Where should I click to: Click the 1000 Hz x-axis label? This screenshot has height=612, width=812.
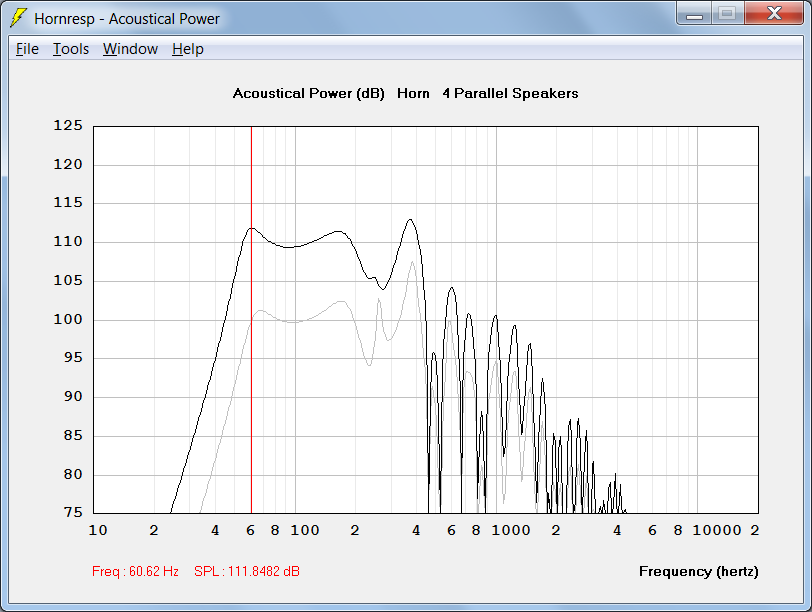511,530
